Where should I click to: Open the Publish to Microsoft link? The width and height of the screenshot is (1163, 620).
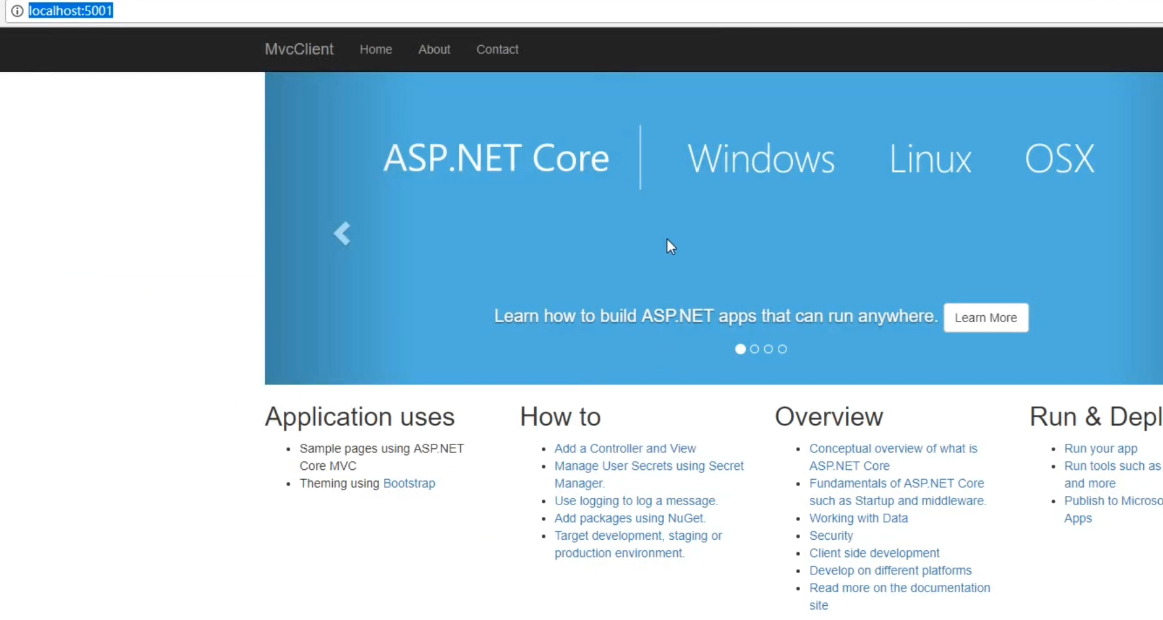[1113, 509]
